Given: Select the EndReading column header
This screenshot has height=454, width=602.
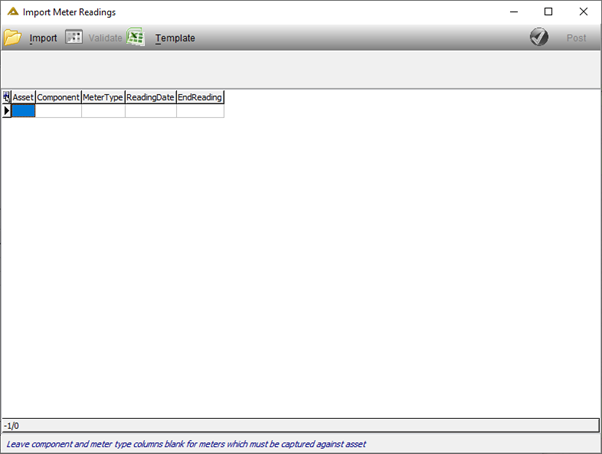Looking at the screenshot, I should (200, 97).
